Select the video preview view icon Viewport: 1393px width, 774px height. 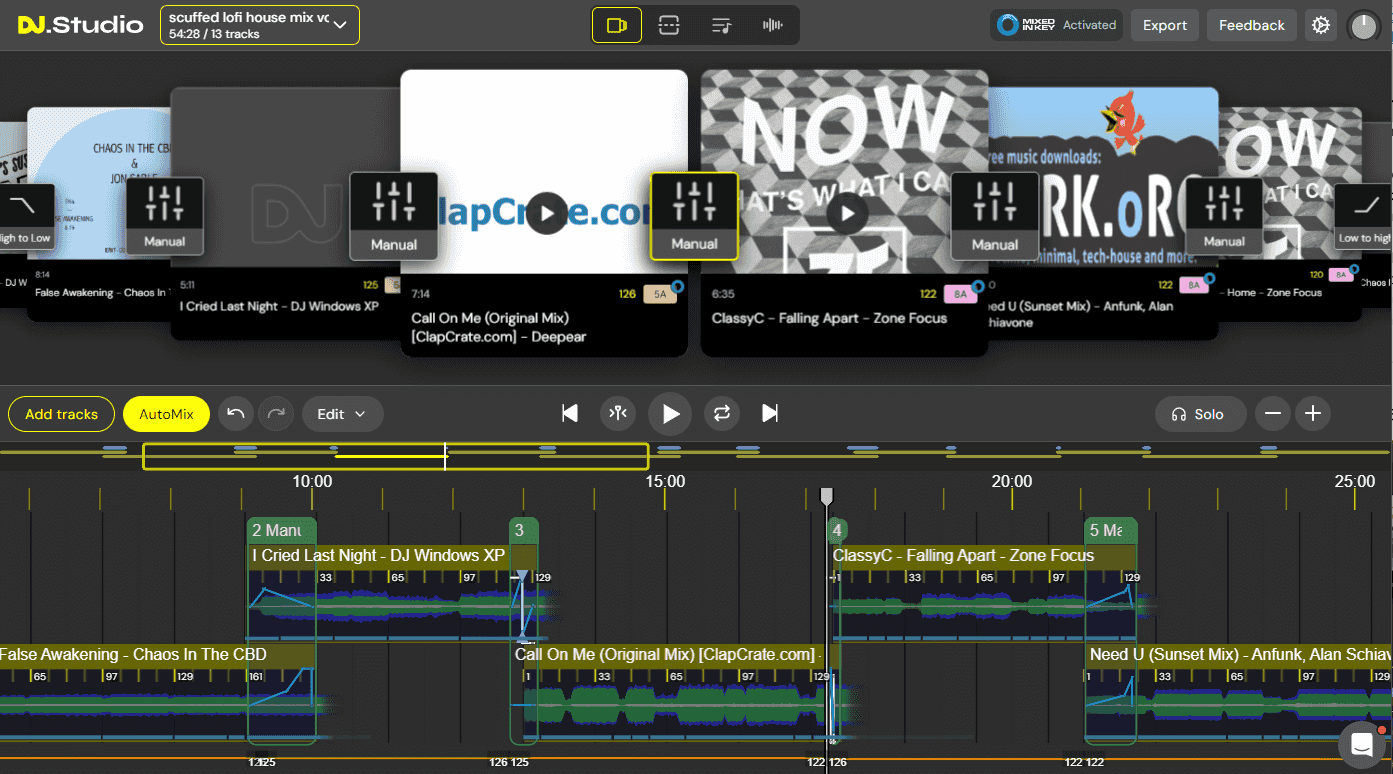click(617, 25)
